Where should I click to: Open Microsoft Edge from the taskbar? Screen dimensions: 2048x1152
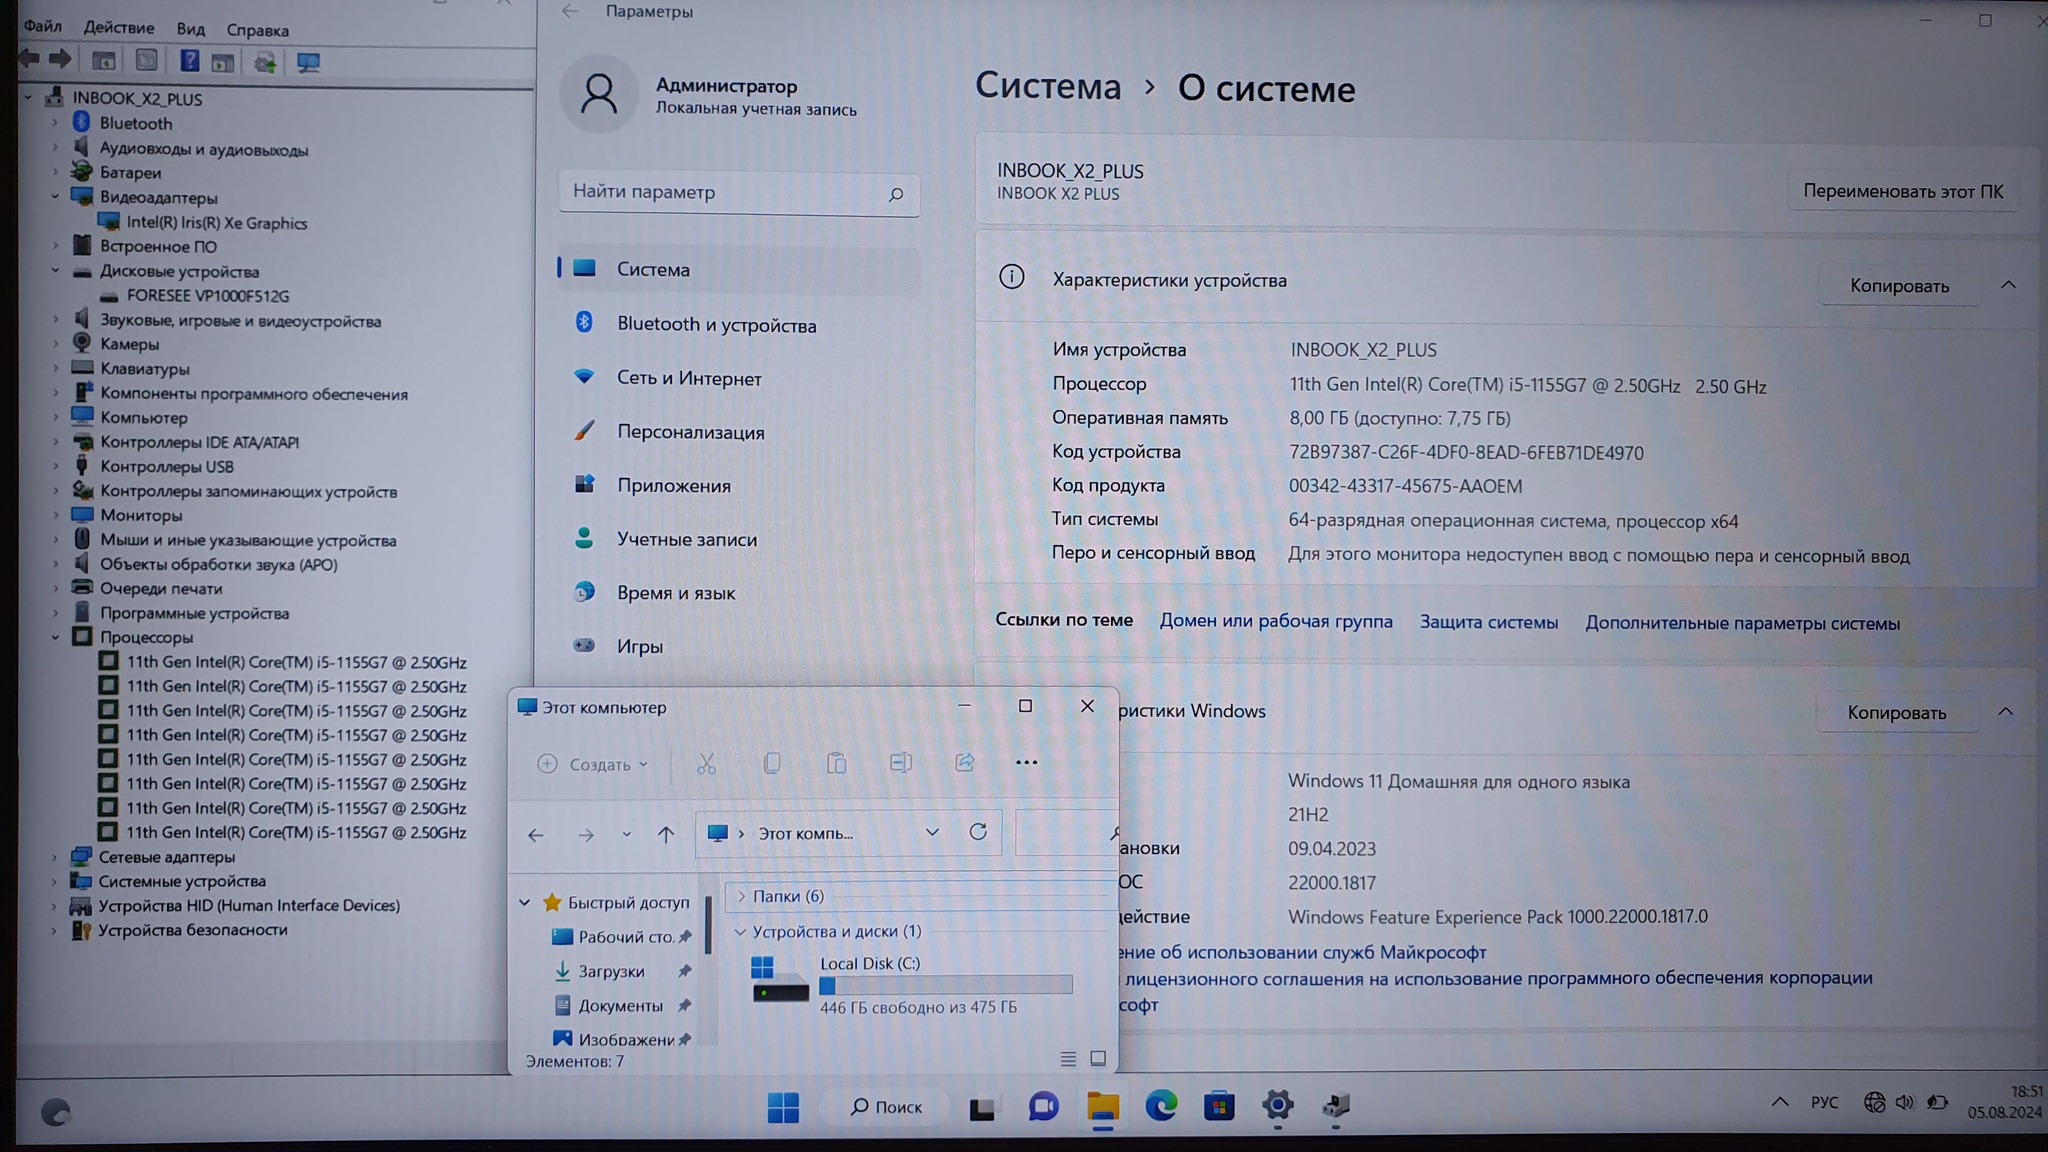tap(1161, 1106)
